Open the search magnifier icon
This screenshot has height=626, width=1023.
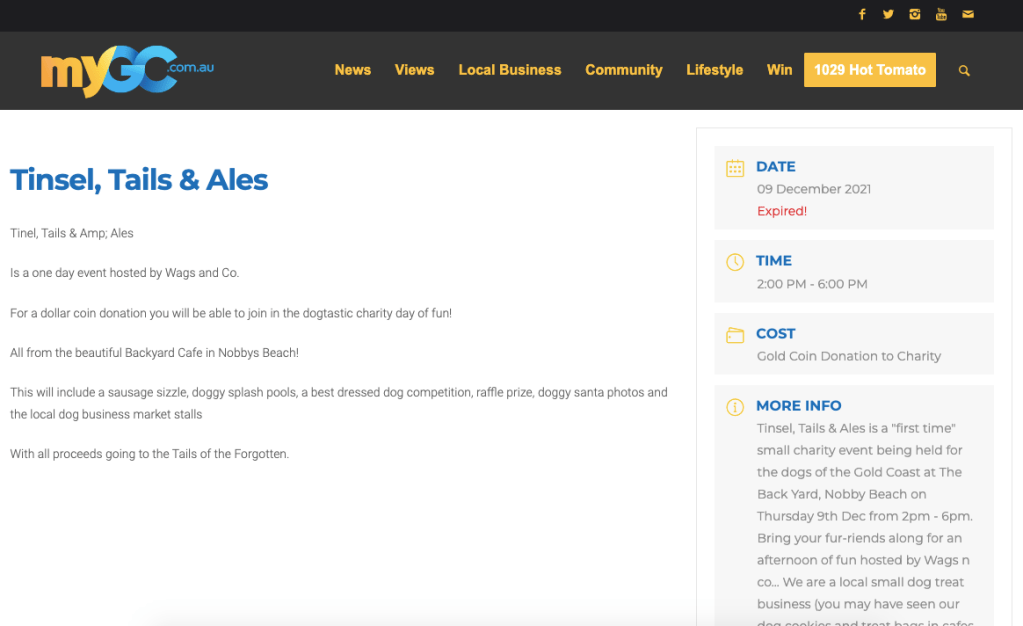(x=964, y=71)
